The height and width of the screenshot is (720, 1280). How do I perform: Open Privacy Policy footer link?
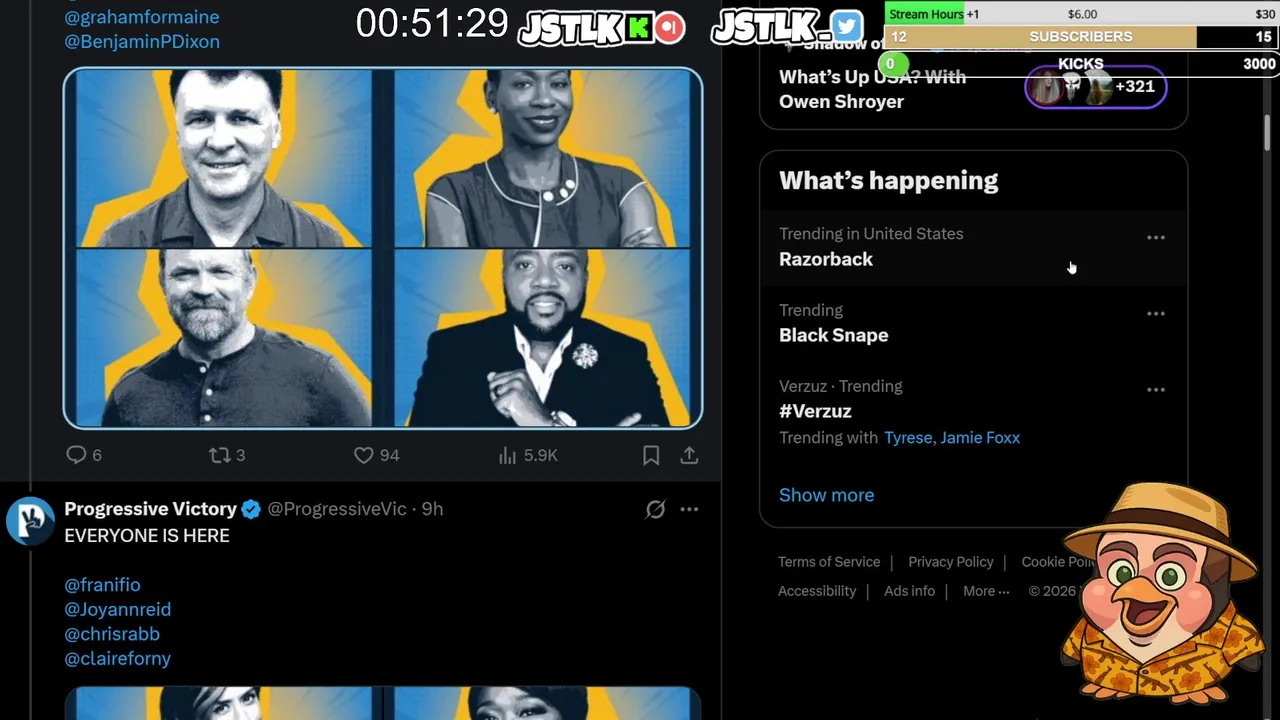950,562
